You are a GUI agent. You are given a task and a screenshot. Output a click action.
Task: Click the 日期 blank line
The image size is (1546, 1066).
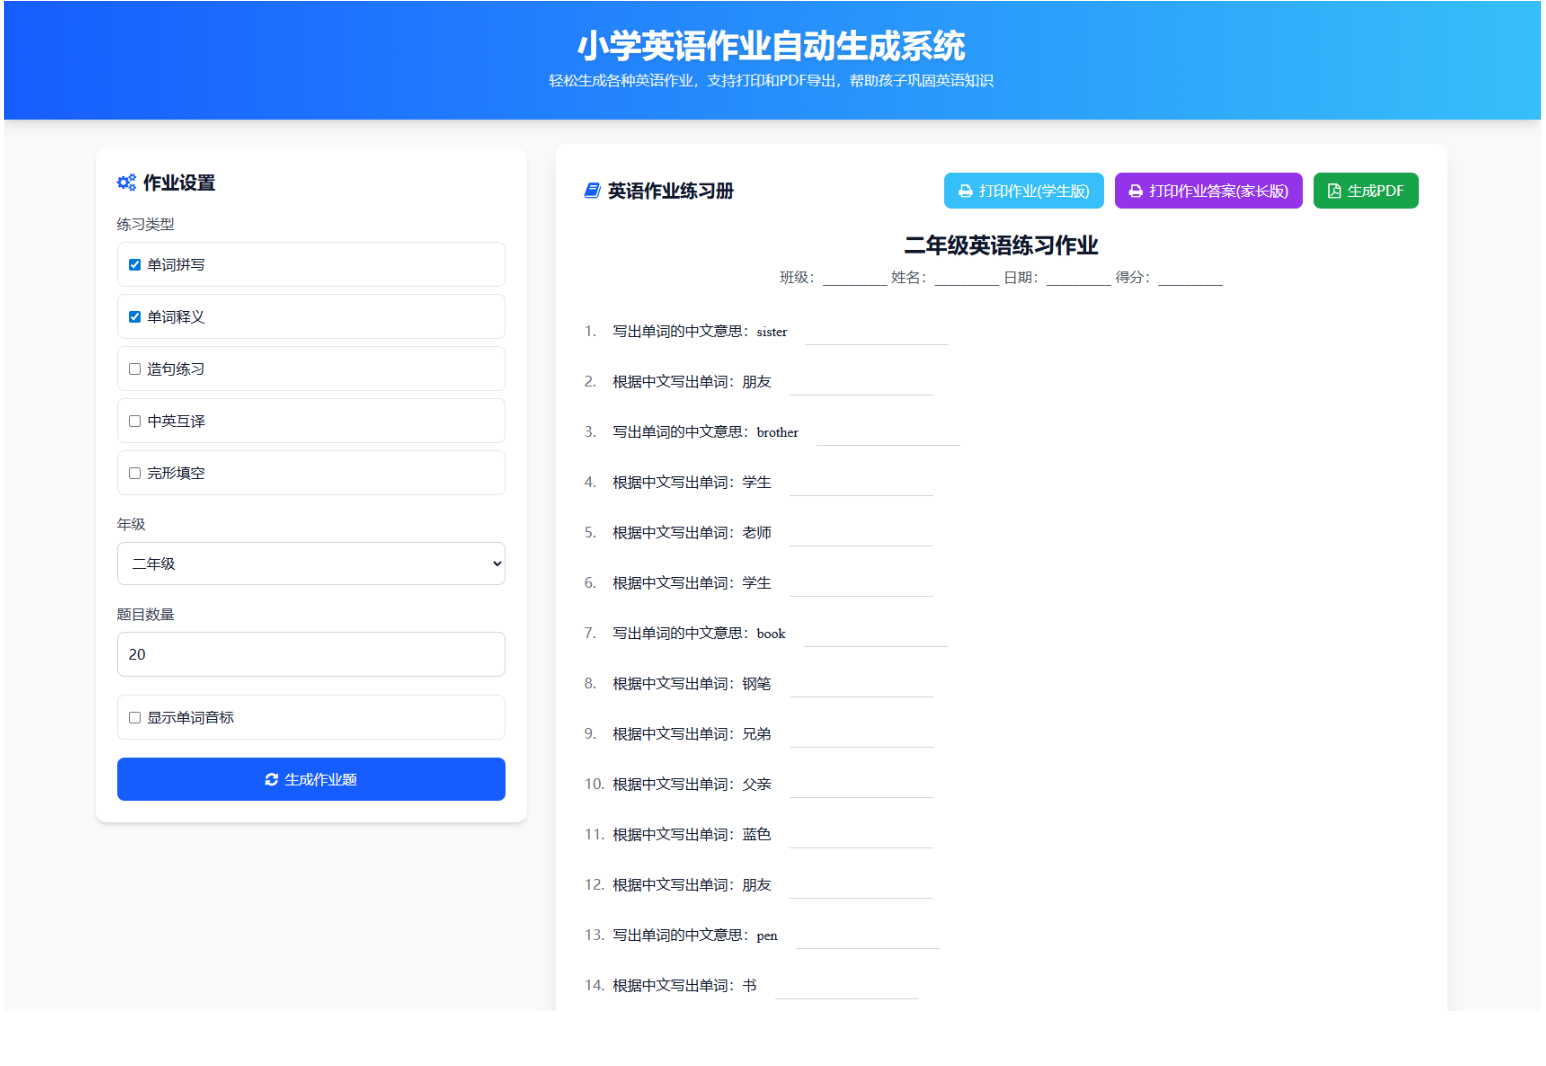(1079, 278)
